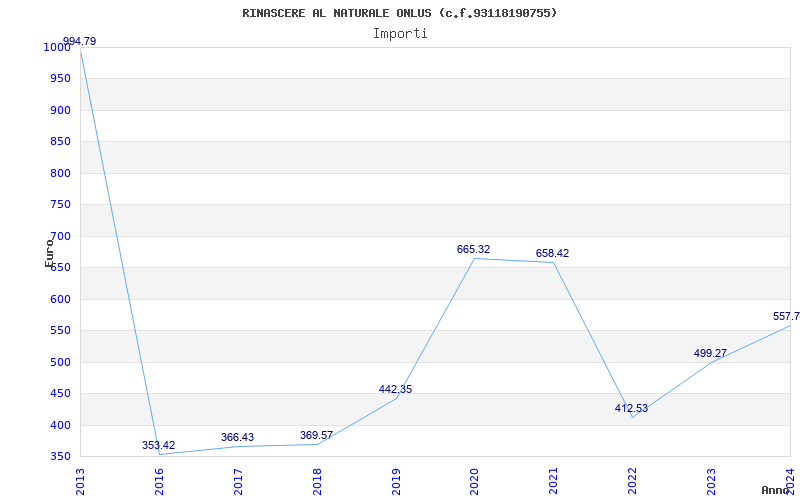
Task: Click the 2024 x-axis year label
Action: click(x=790, y=482)
